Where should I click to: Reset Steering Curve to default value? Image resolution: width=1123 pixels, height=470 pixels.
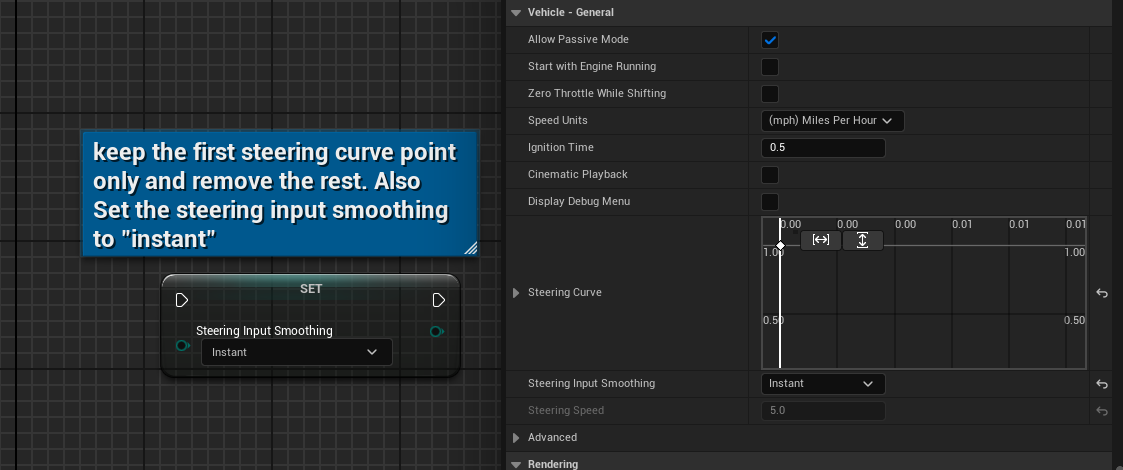click(x=1102, y=293)
